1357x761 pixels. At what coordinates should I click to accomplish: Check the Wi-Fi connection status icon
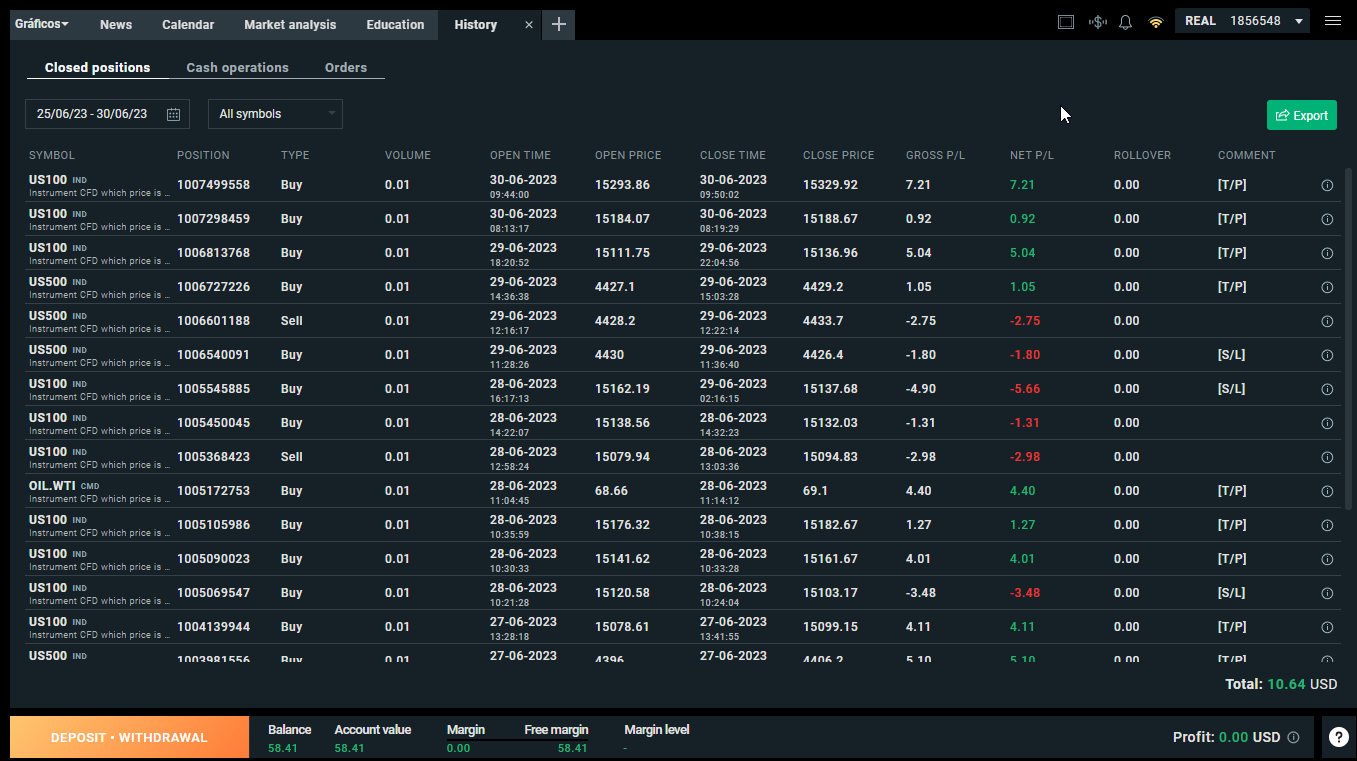point(1156,22)
